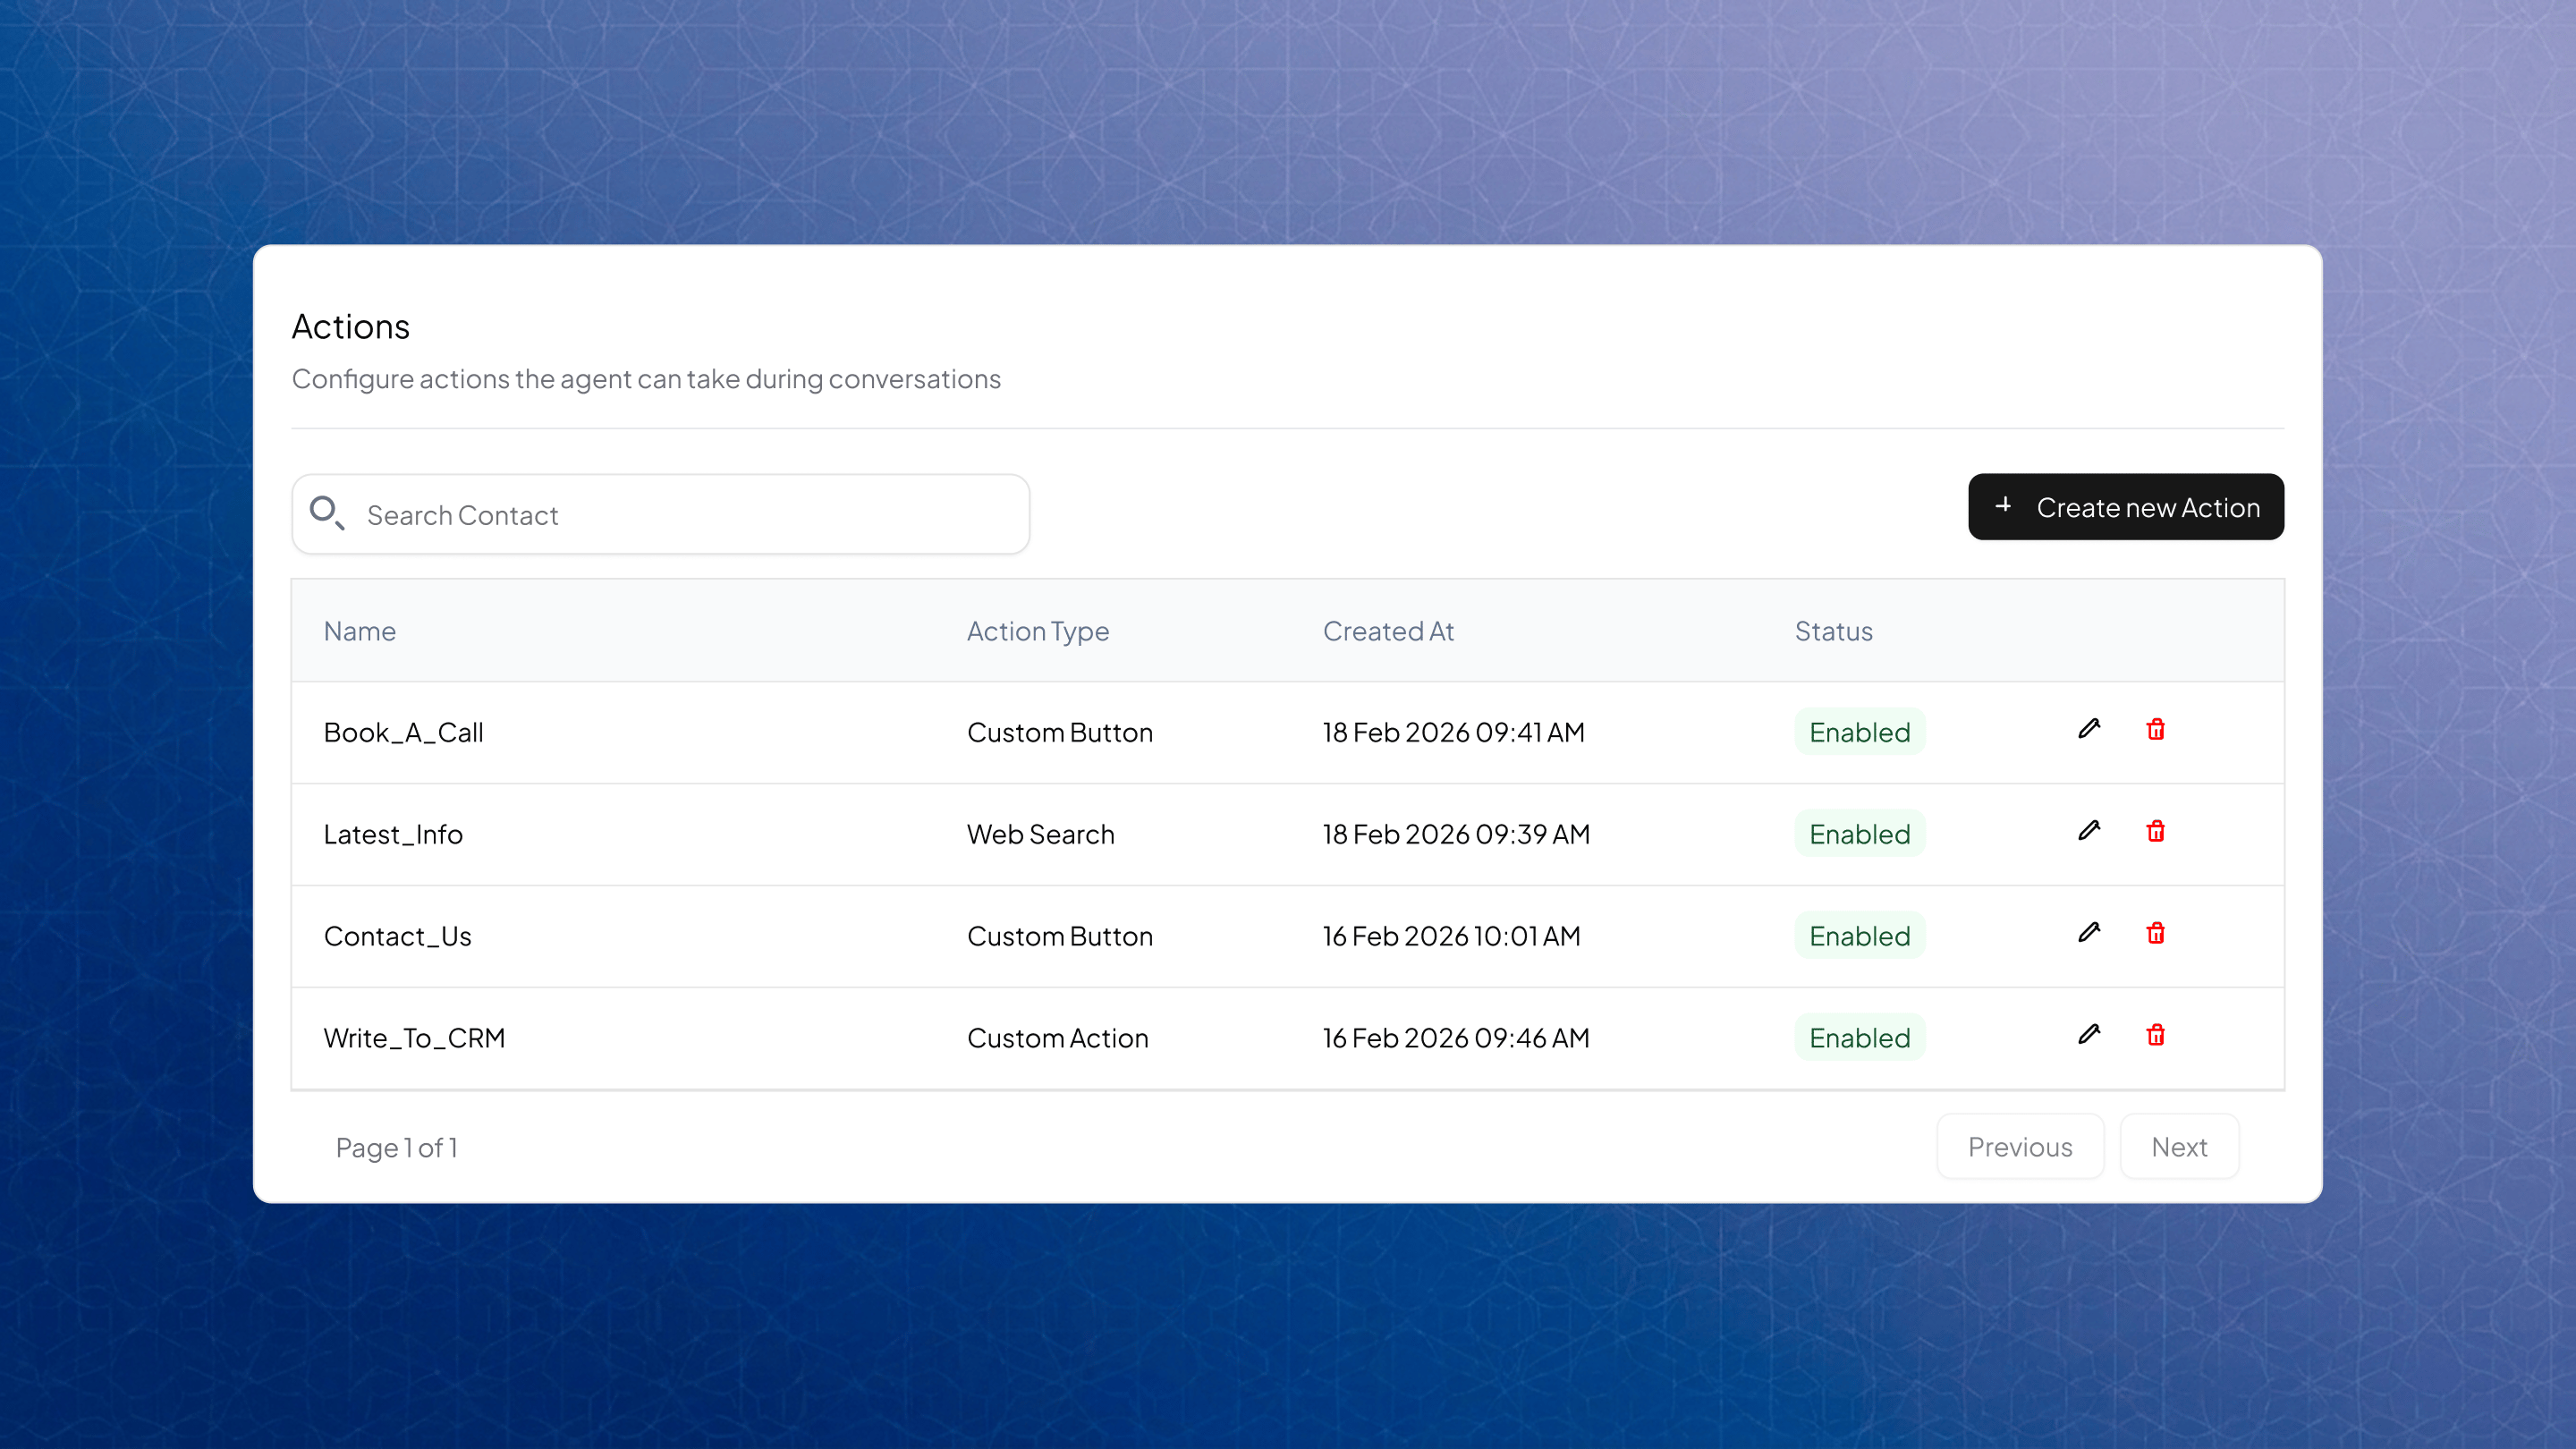Click the pencil icon for Latest_Info
The width and height of the screenshot is (2576, 1449).
click(2089, 831)
